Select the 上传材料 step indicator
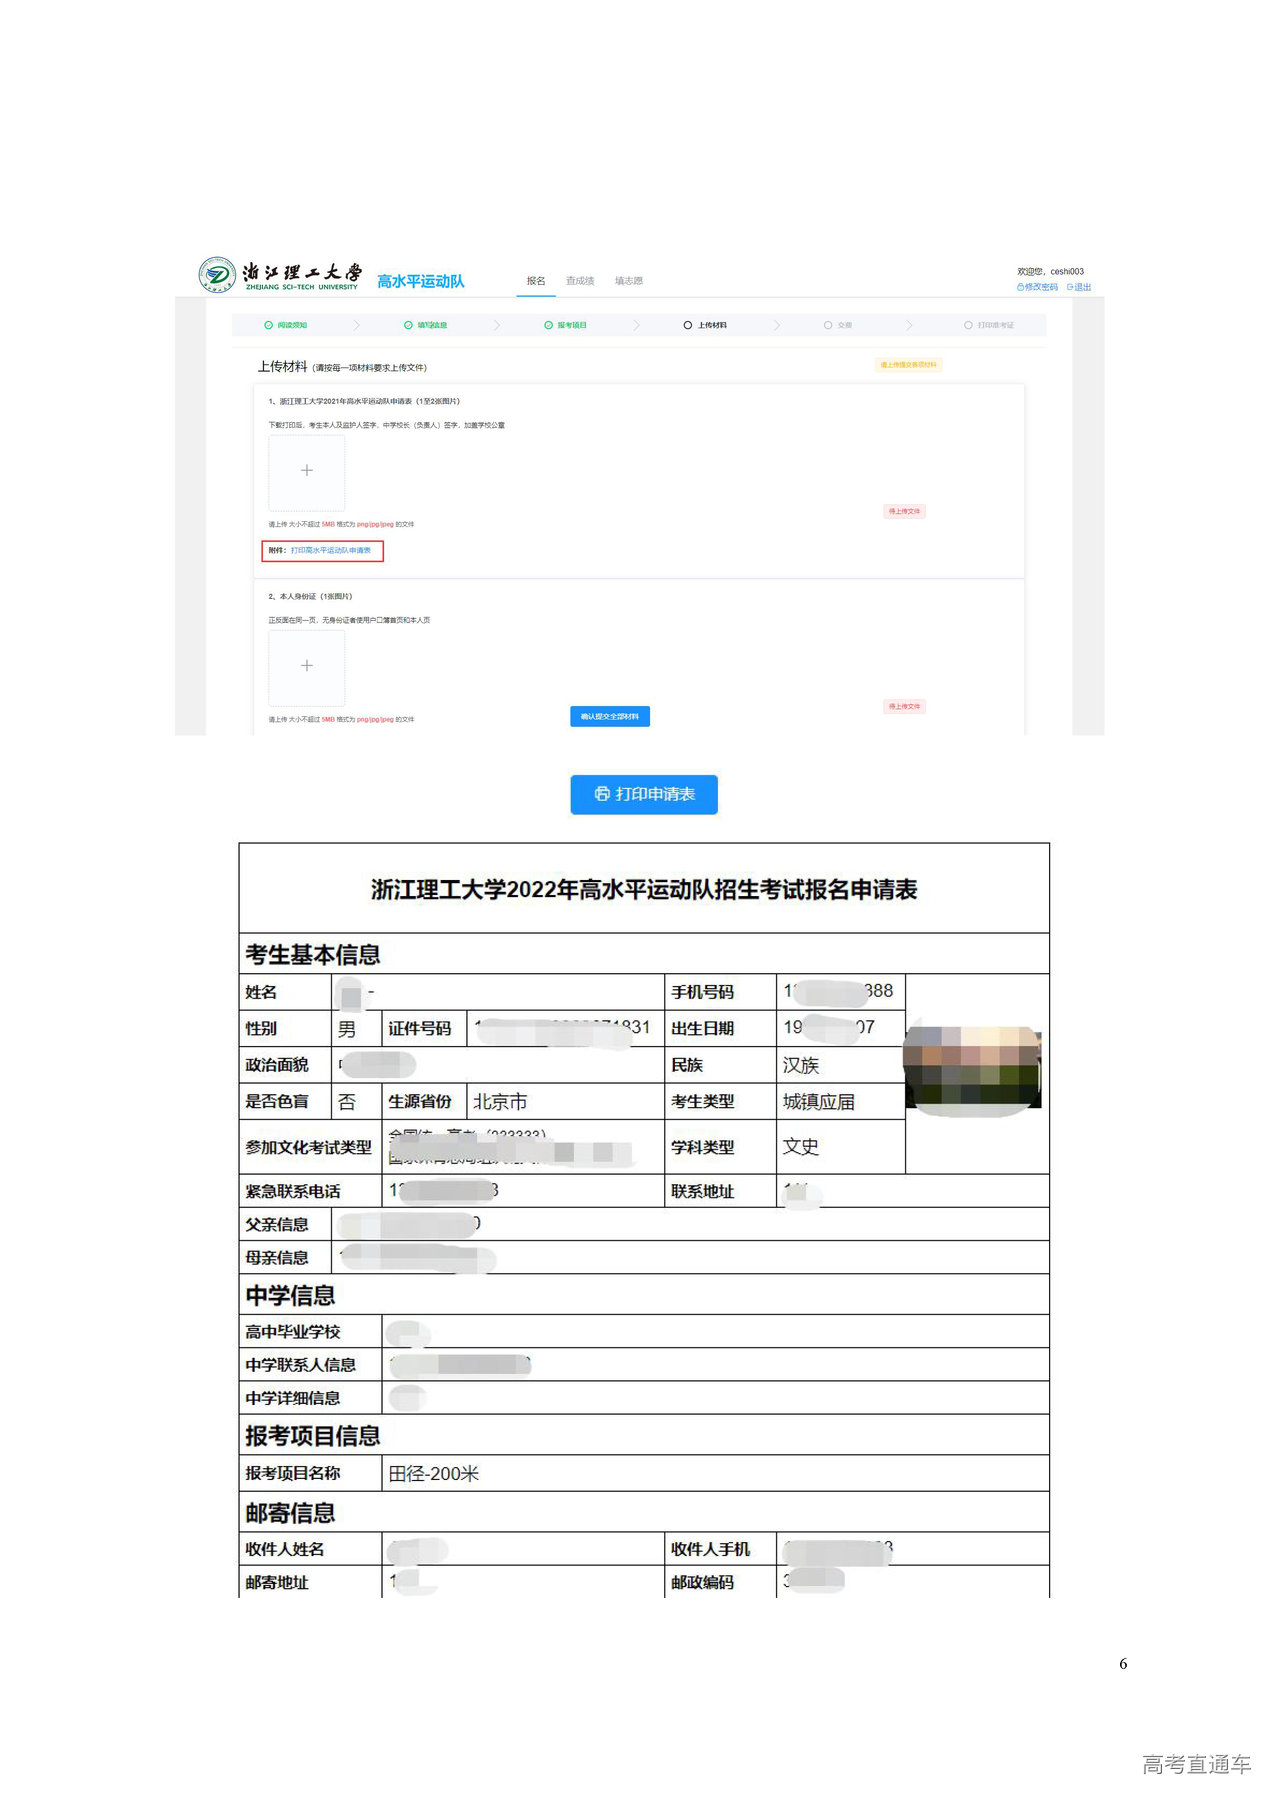Image resolution: width=1280 pixels, height=1804 pixels. tap(705, 325)
